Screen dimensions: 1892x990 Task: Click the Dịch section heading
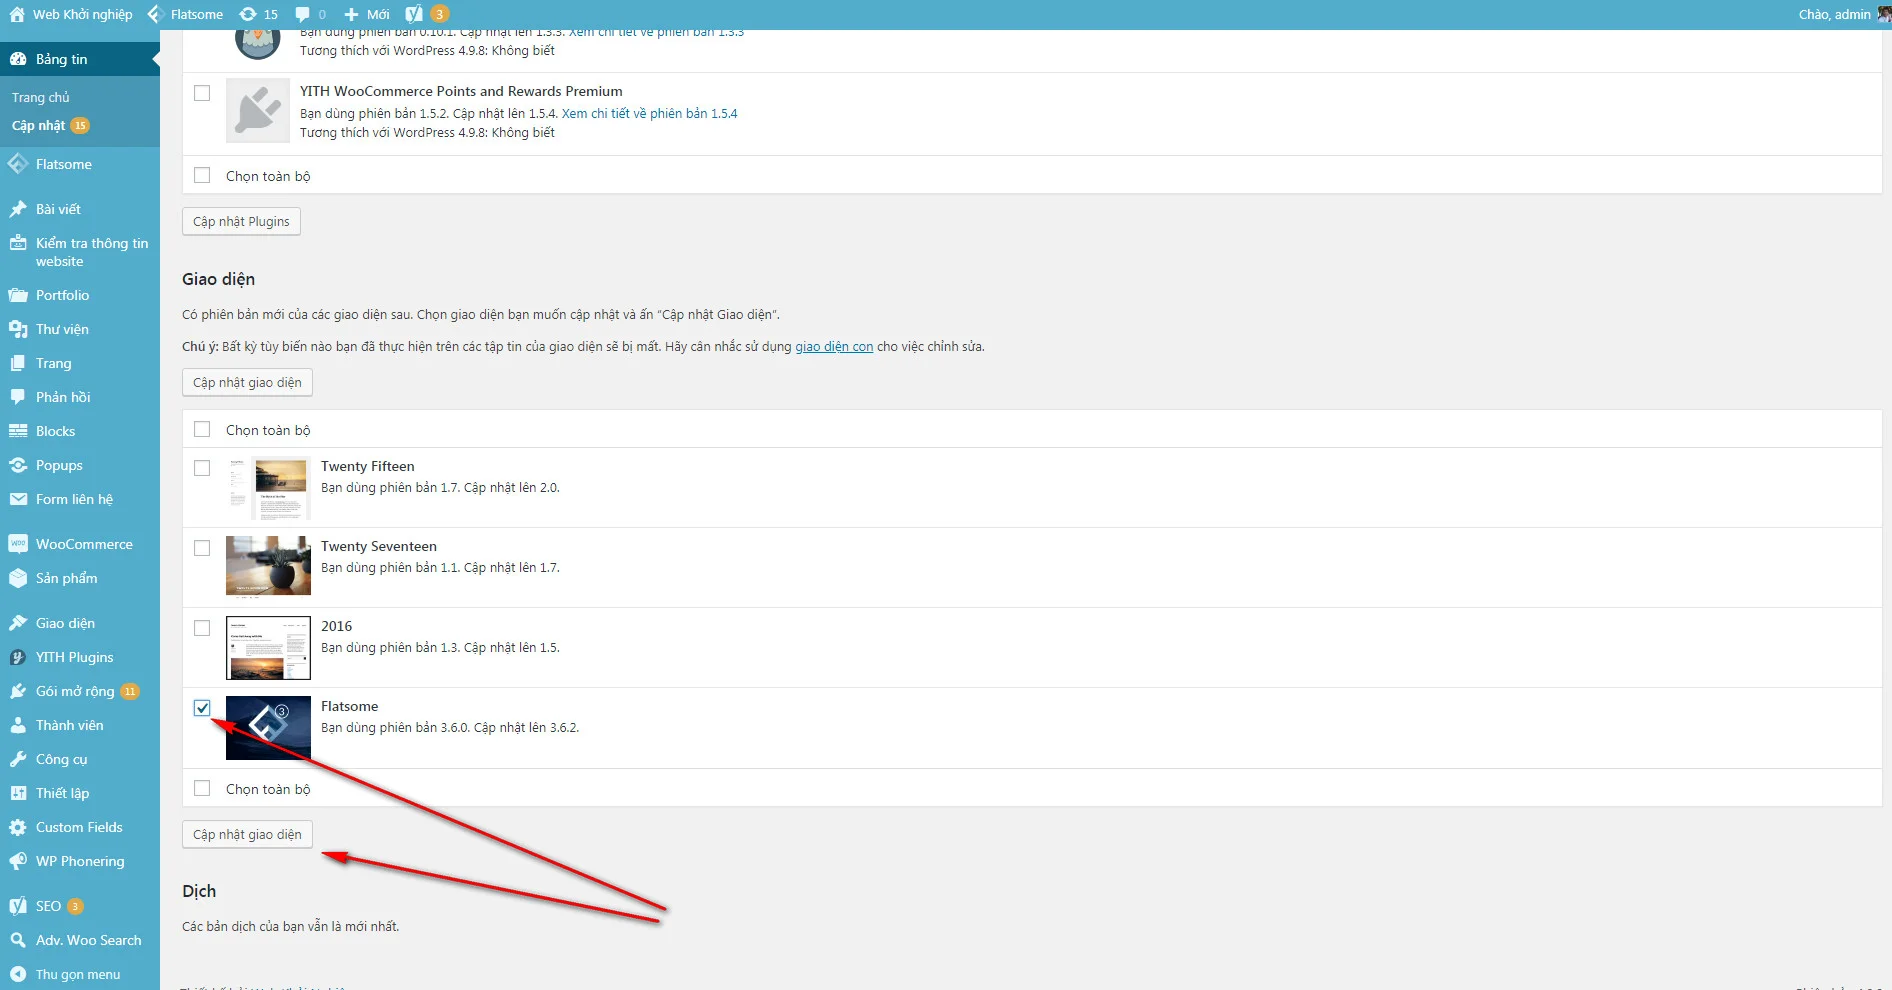[x=199, y=891]
